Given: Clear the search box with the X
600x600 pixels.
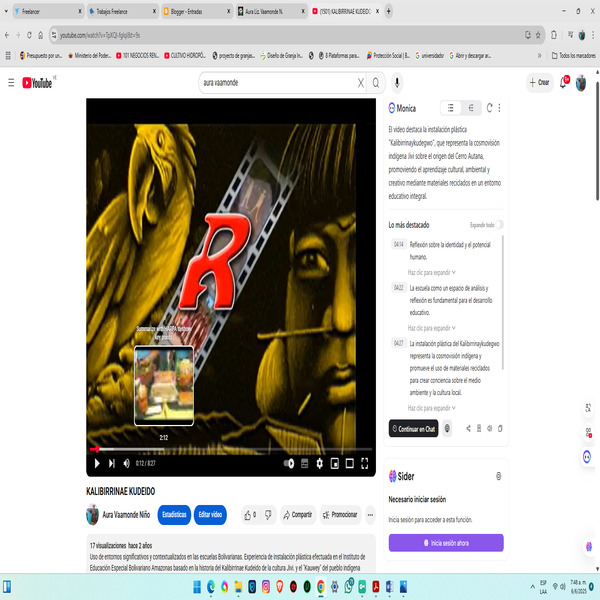Looking at the screenshot, I should (360, 83).
